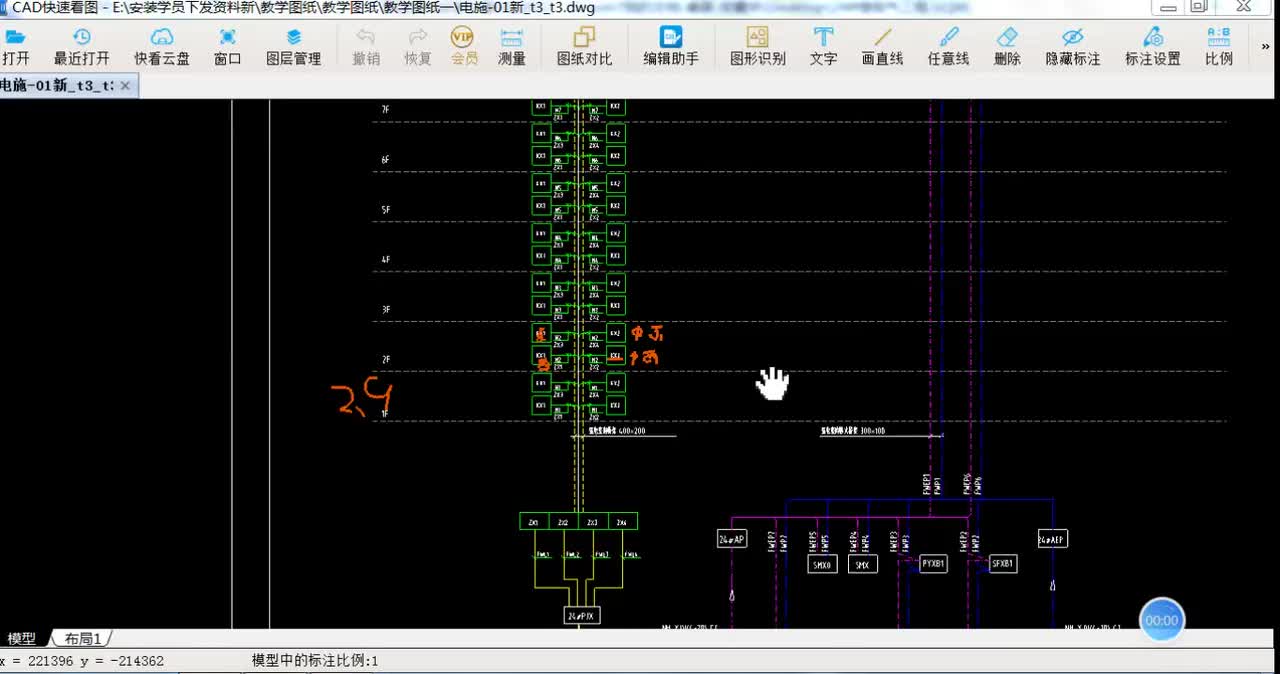
Task: Click the 24#AEP box in drawing
Action: tap(1052, 539)
